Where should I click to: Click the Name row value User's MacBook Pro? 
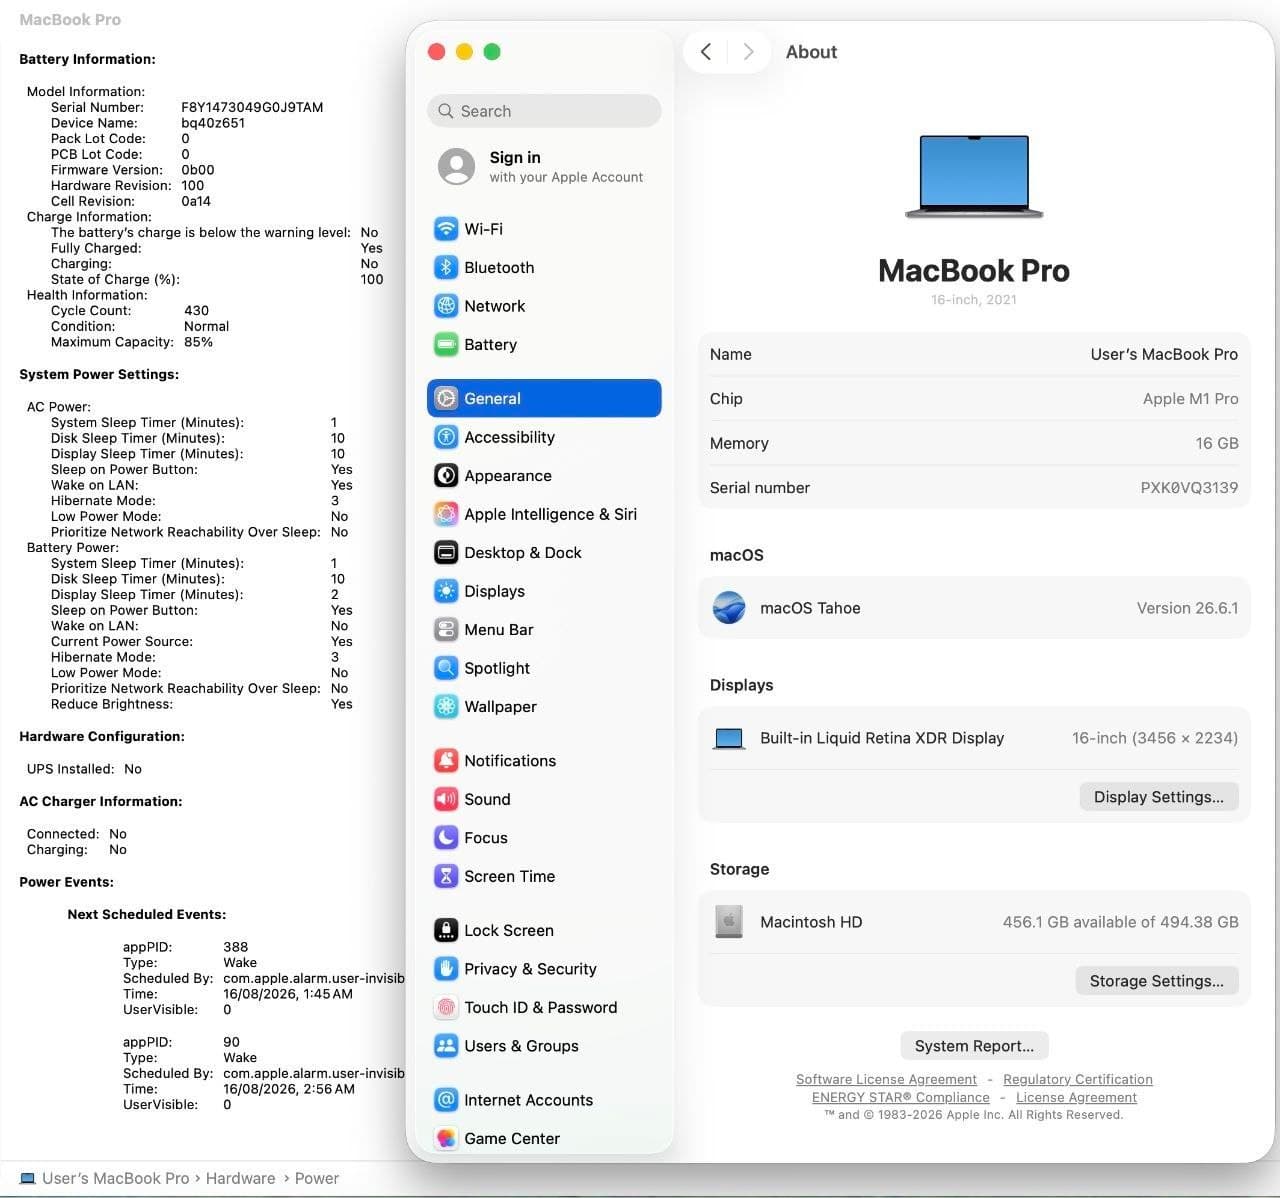tap(1164, 354)
